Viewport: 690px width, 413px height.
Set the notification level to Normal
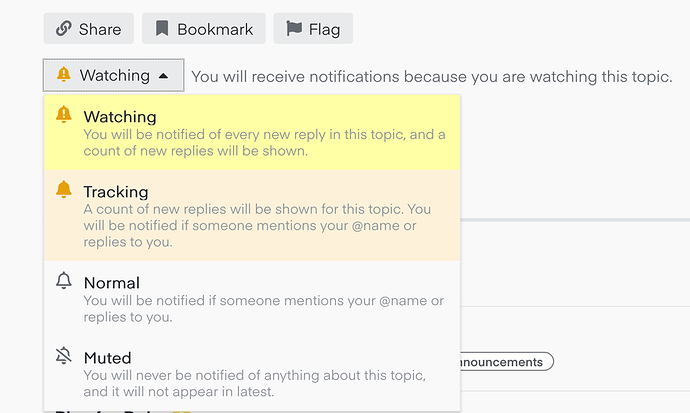[x=112, y=283]
